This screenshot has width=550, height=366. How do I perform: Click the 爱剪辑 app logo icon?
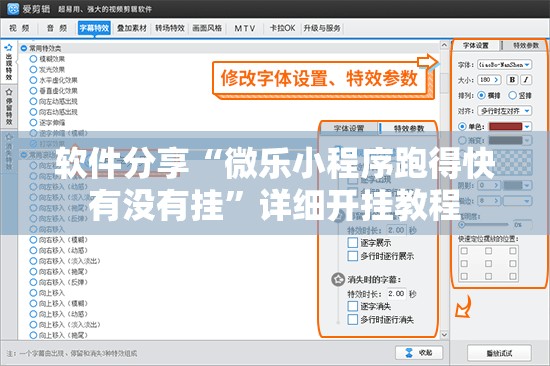[x=13, y=8]
